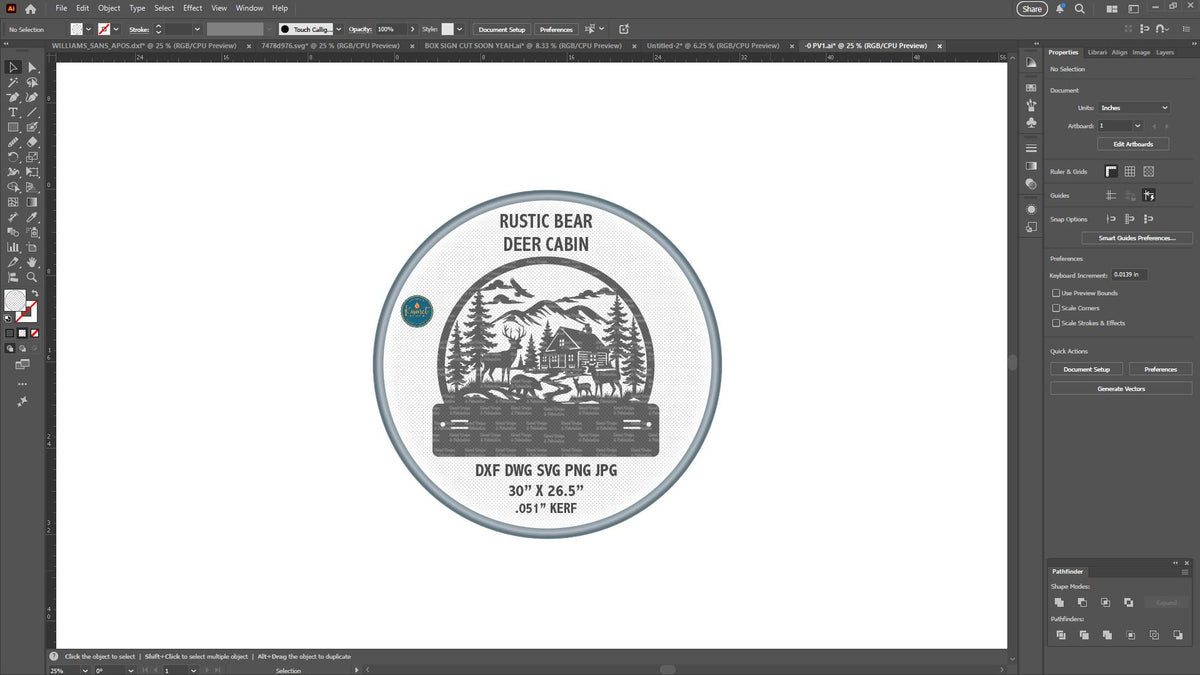Open the Effect menu
The image size is (1200, 675).
tap(192, 8)
